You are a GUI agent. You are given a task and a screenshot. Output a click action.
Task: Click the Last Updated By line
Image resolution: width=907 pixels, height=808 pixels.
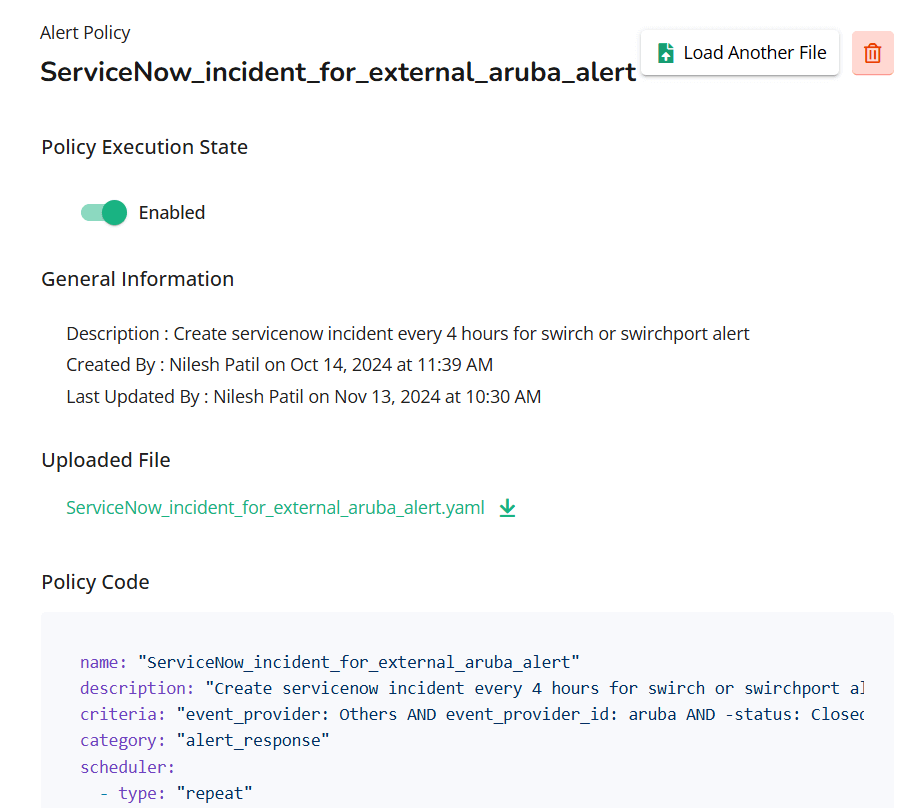[303, 397]
